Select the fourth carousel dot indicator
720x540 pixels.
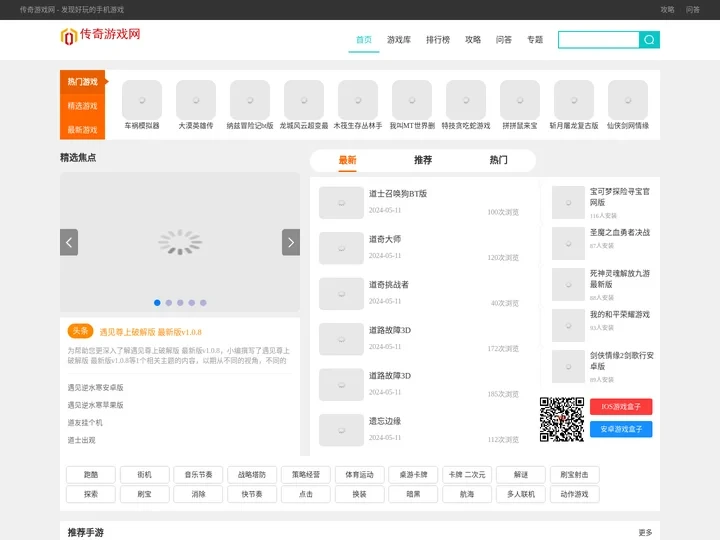point(191,303)
